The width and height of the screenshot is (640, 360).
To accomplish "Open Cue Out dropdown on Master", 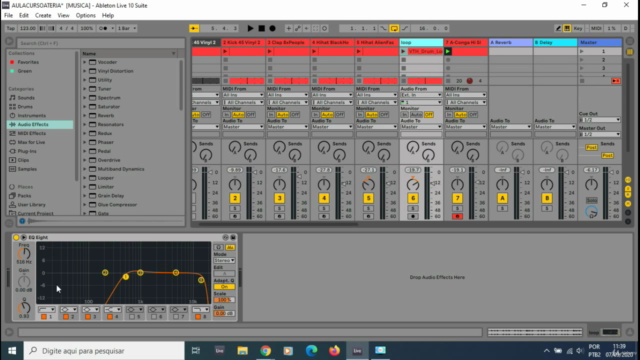I will point(599,120).
